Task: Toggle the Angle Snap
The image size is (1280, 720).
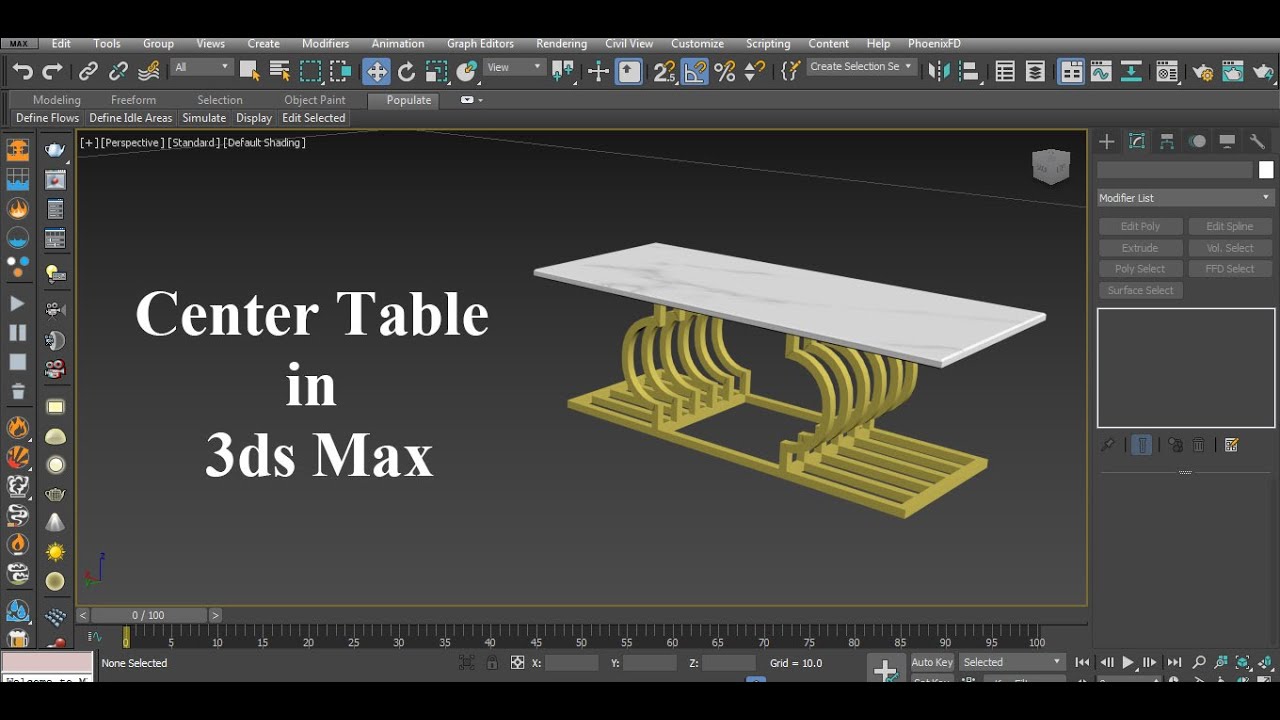Action: [695, 71]
